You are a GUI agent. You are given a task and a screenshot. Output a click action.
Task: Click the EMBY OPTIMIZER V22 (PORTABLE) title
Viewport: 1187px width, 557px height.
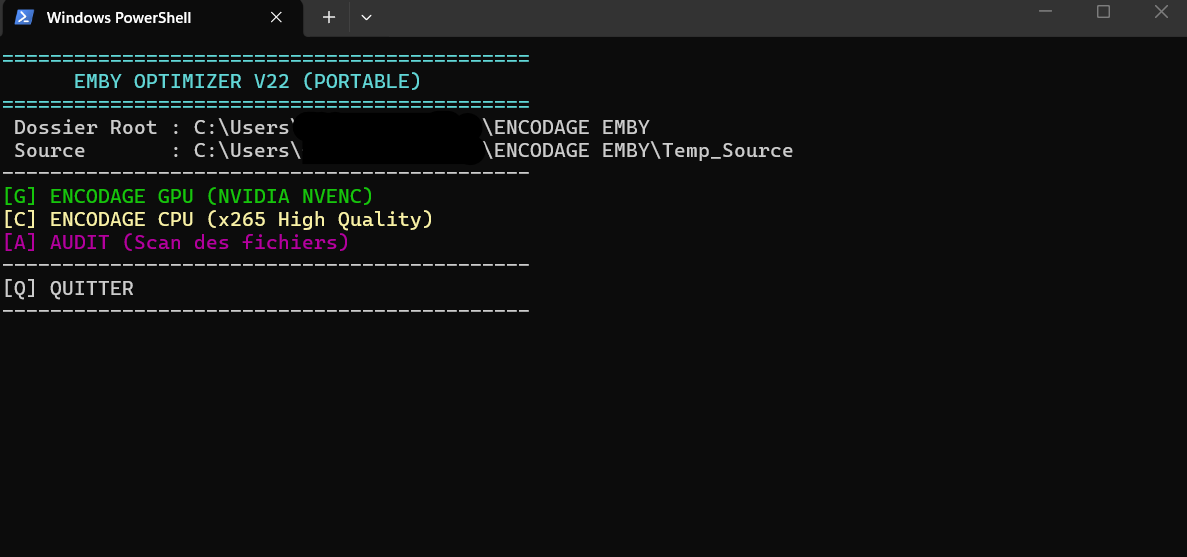247,81
